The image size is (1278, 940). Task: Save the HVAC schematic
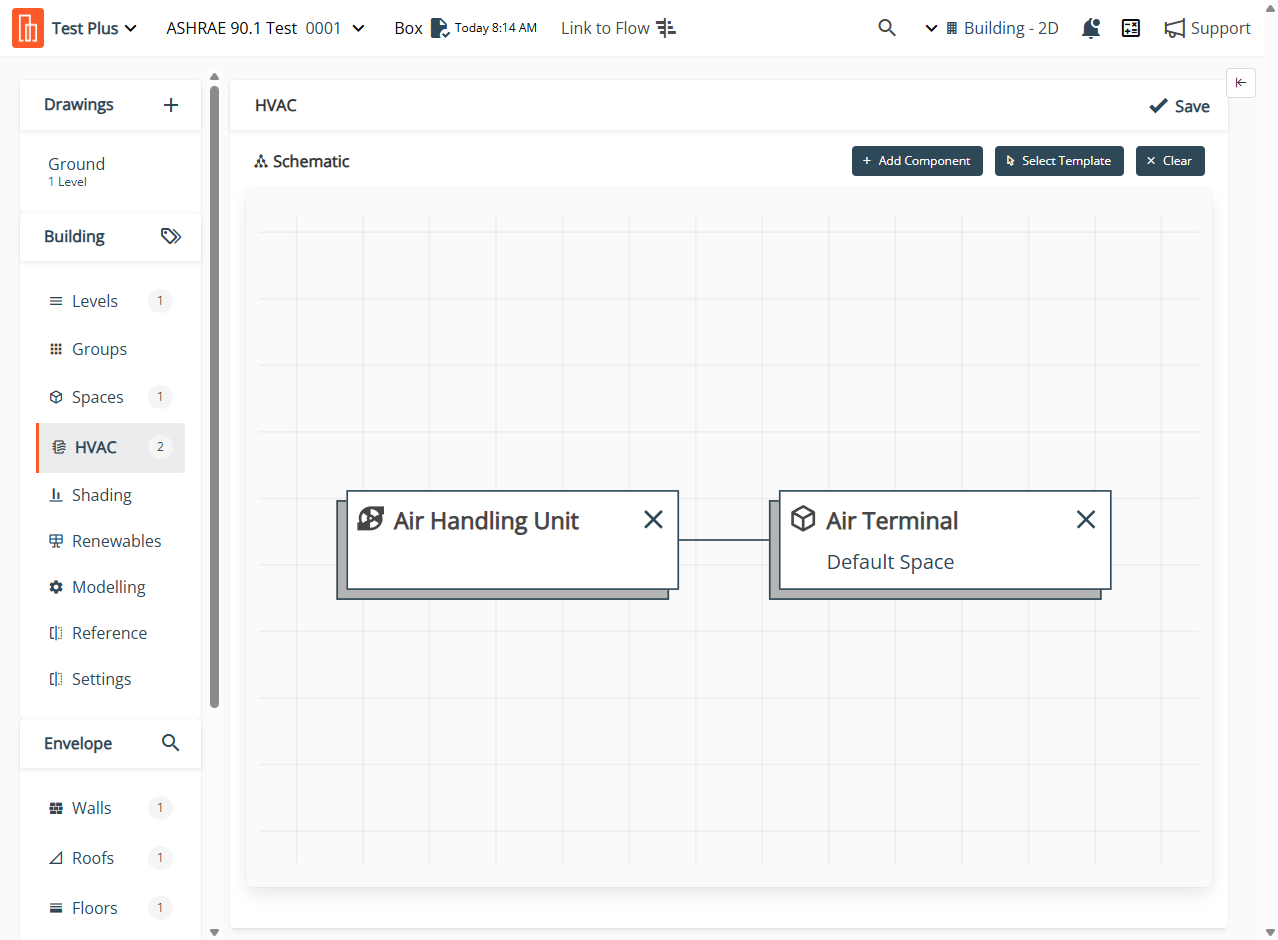[x=1179, y=106]
